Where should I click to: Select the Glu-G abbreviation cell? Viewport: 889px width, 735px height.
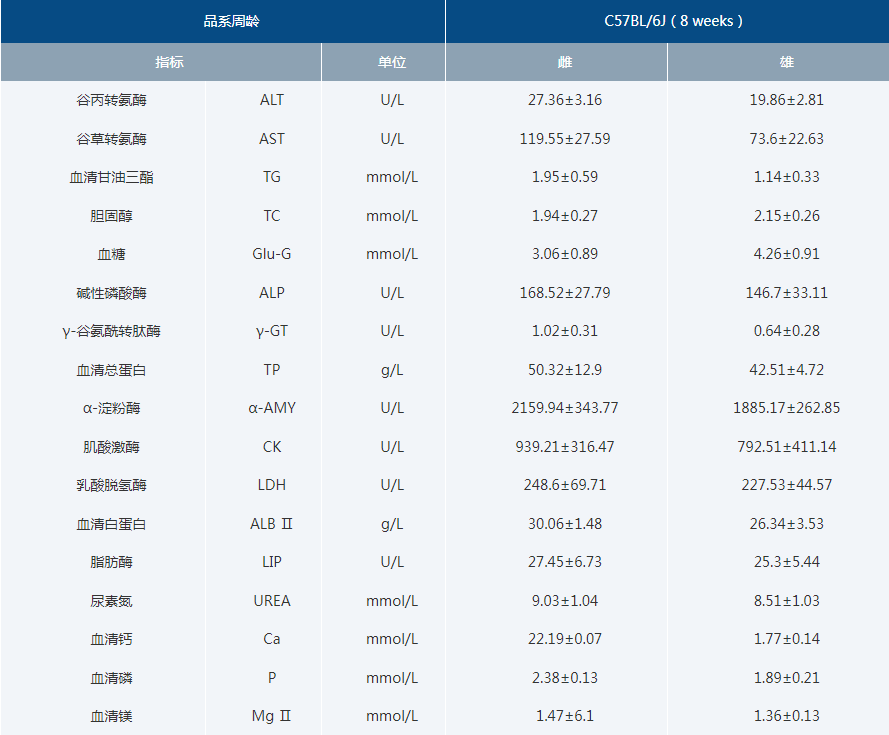(272, 254)
